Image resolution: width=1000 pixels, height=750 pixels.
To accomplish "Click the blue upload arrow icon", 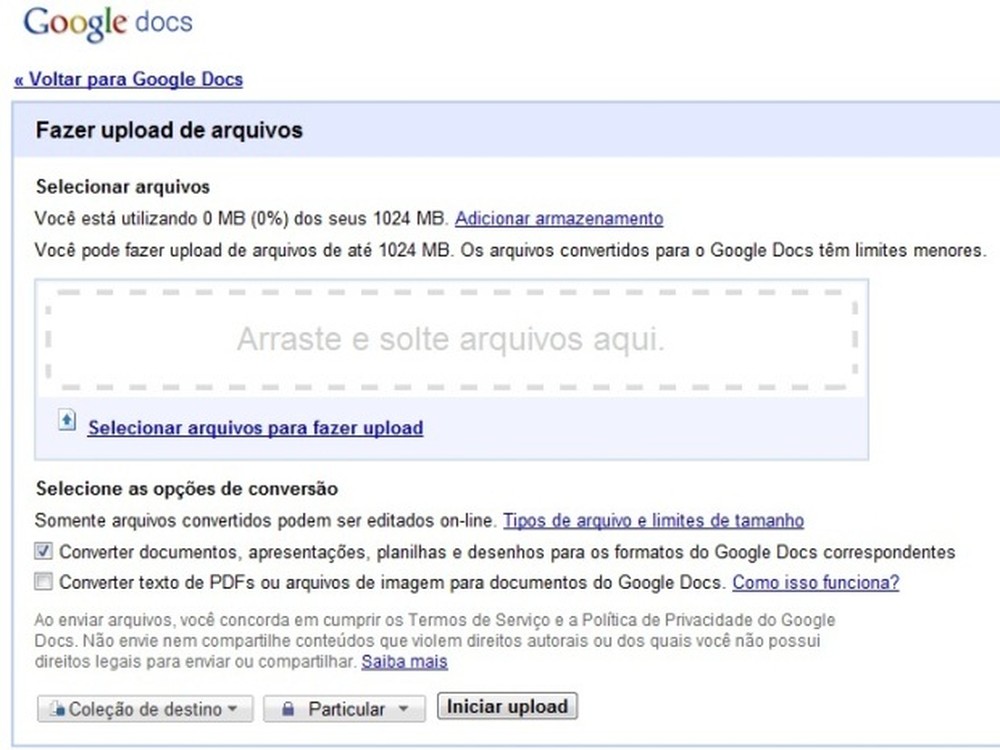I will 66,421.
